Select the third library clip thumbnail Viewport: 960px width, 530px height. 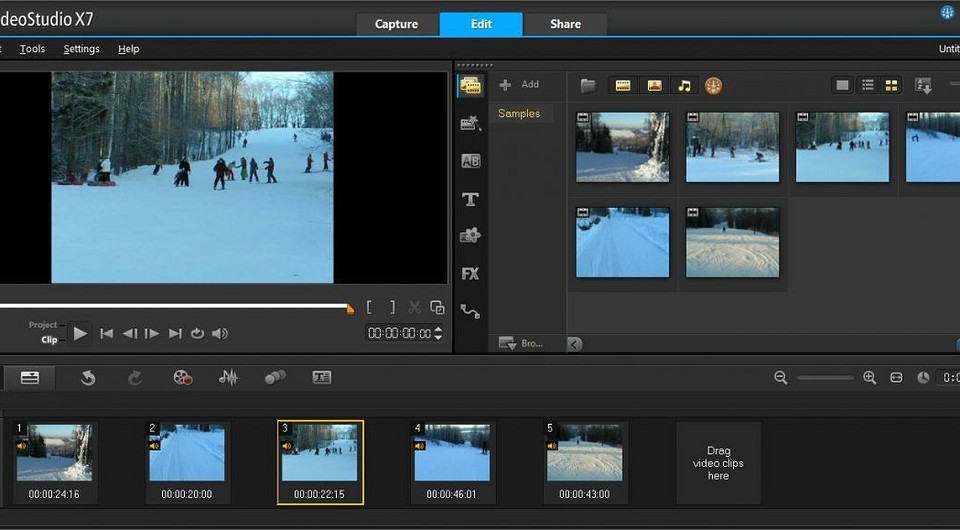[842, 147]
